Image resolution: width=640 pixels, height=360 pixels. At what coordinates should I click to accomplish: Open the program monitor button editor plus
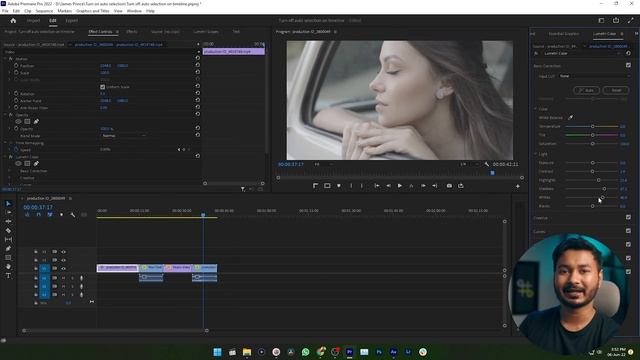tap(518, 186)
